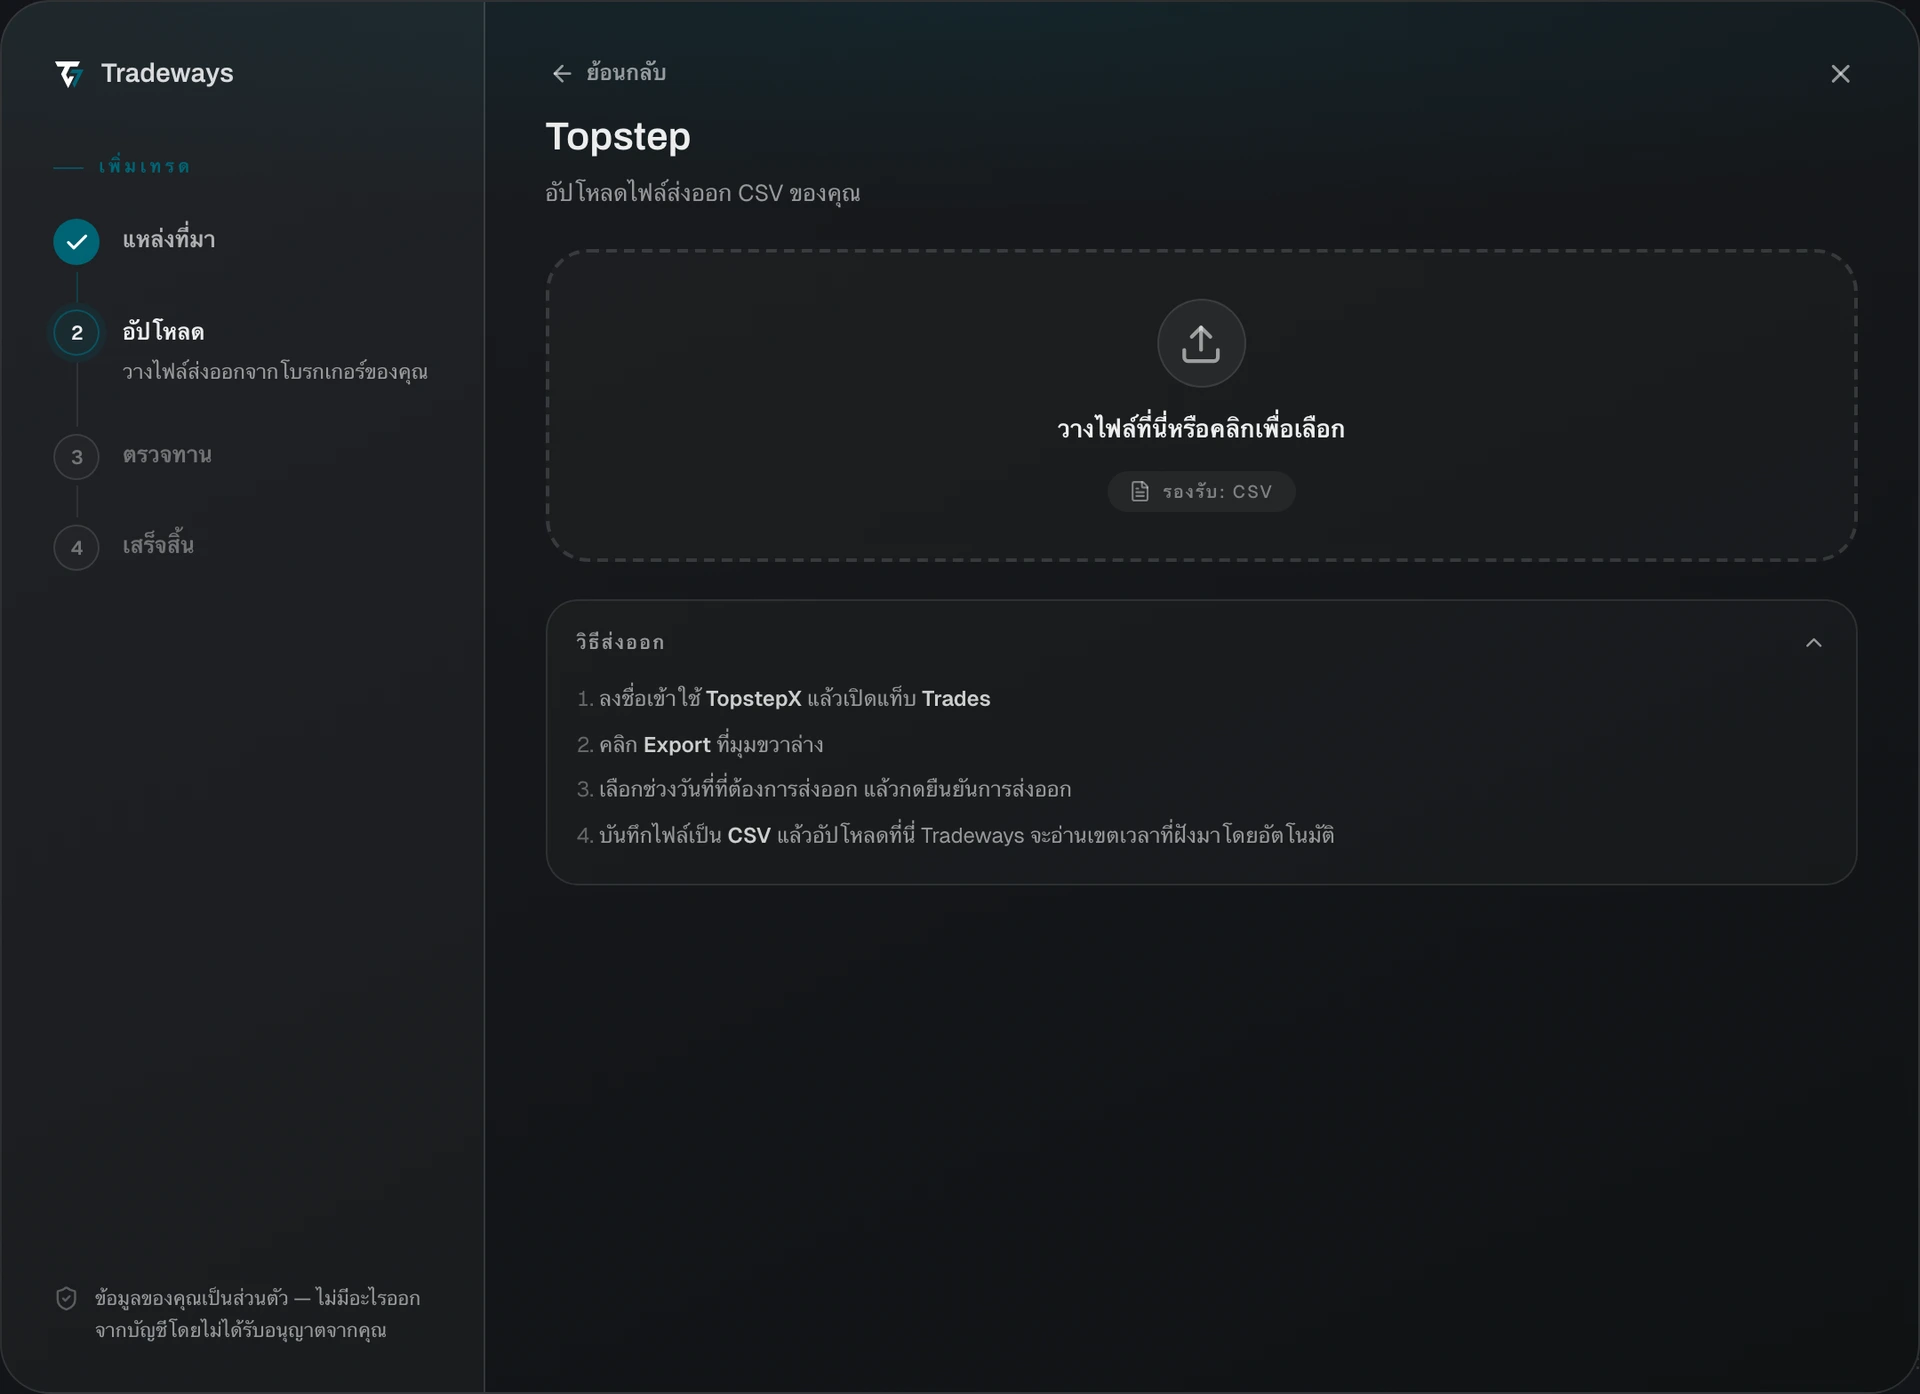
Task: Collapse the วิธีส่งออก section chevron
Action: [x=1814, y=643]
